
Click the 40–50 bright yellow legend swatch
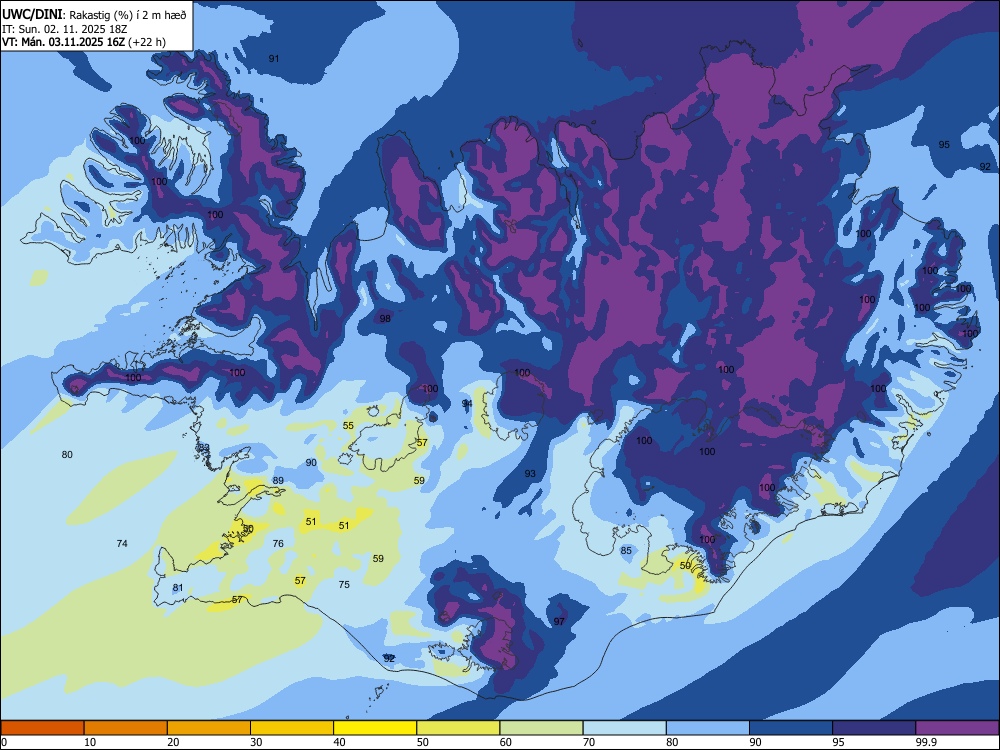pyautogui.click(x=375, y=728)
